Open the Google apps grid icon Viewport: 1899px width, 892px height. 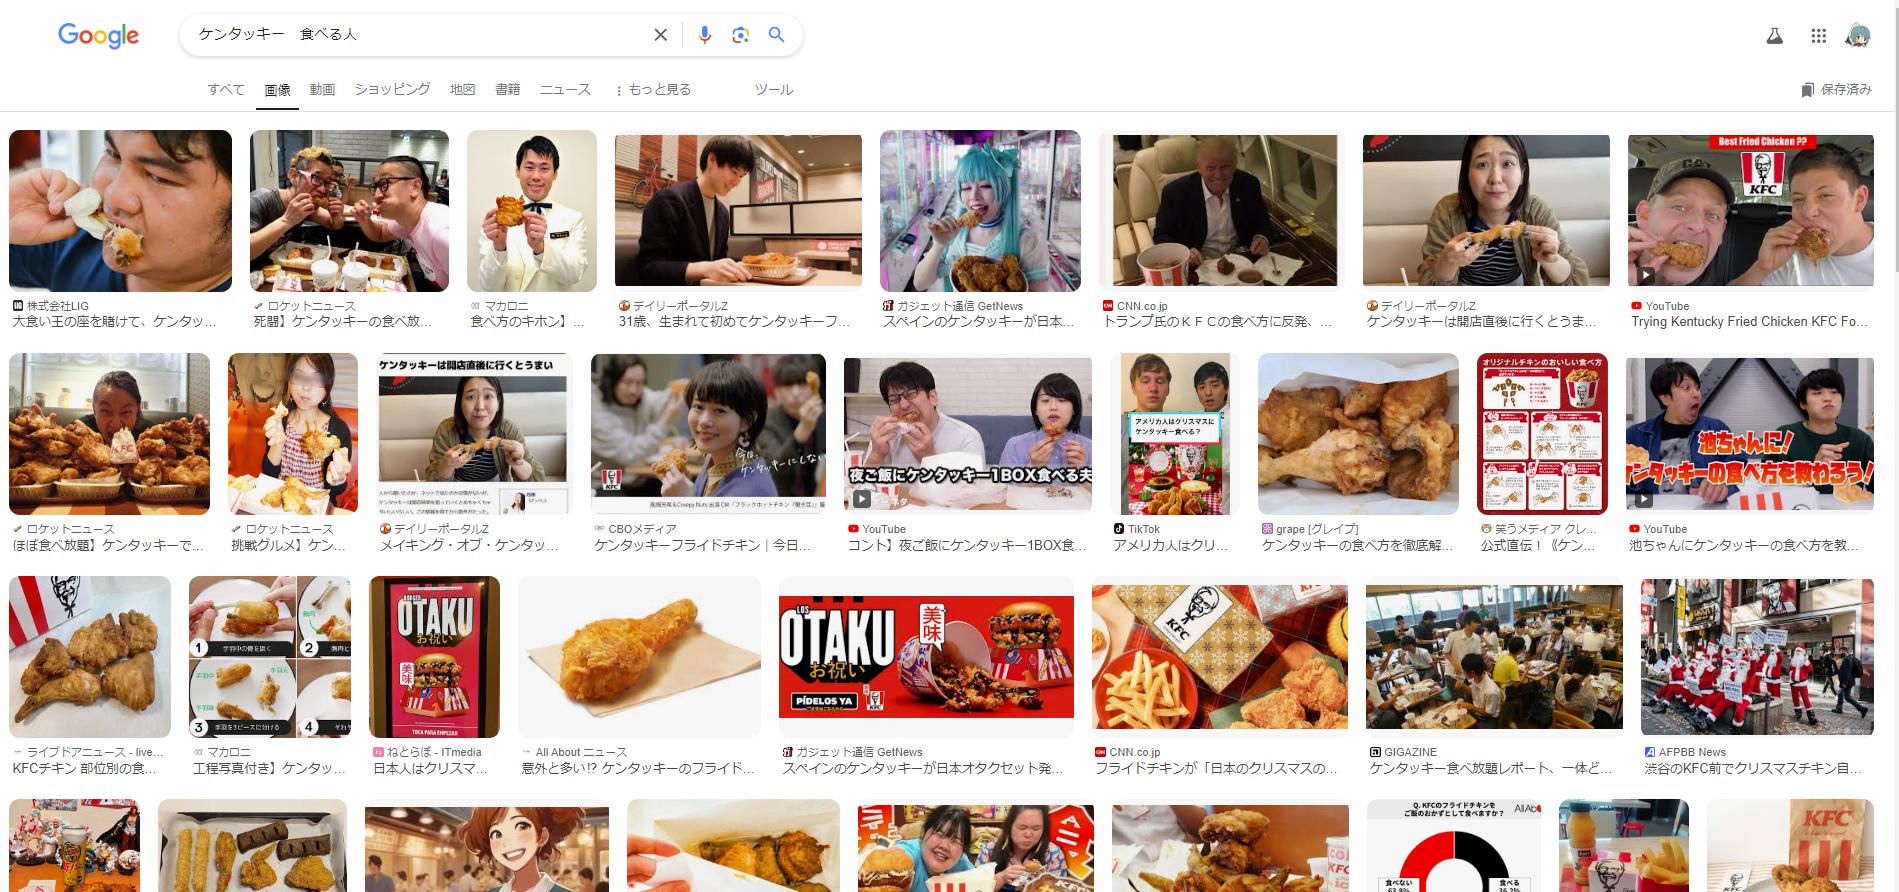[1818, 36]
